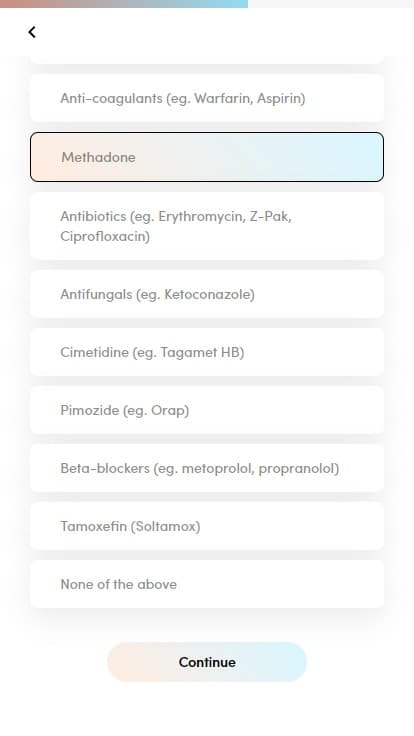This screenshot has width=414, height=736.
Task: Choose the option mentioning propranolol
Action: click(207, 468)
